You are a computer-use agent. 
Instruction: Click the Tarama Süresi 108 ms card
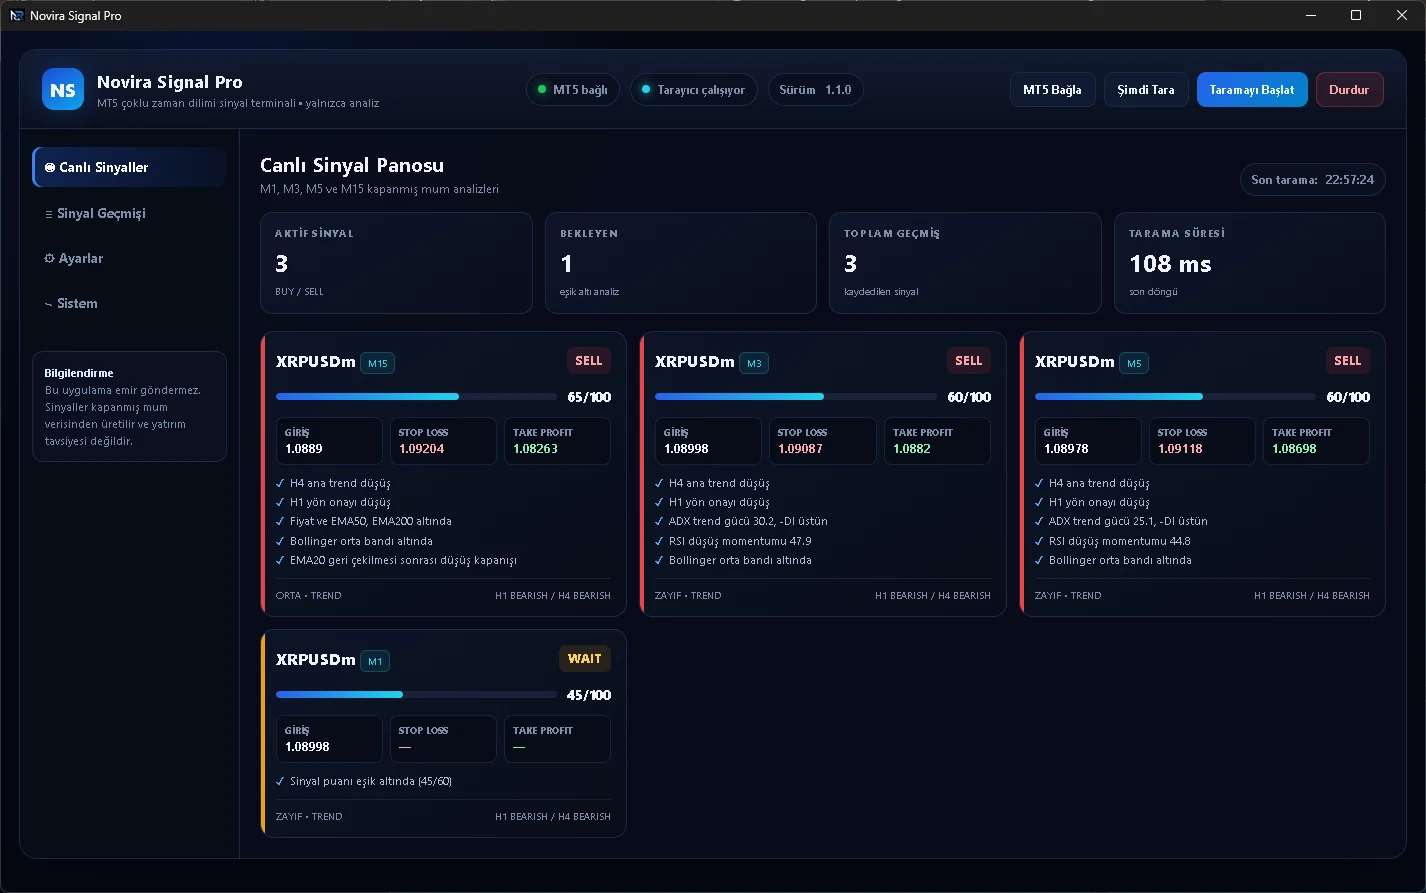(1250, 263)
